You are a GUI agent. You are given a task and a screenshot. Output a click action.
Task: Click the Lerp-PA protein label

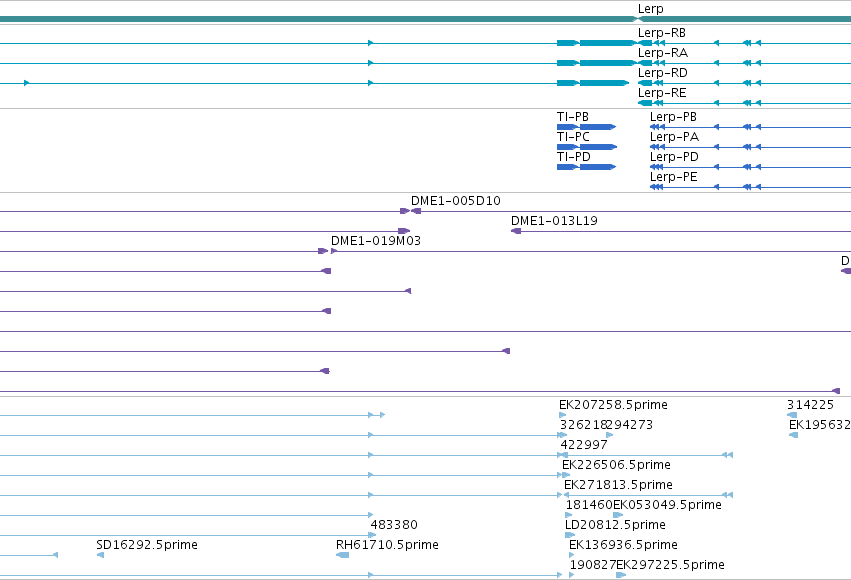coord(675,137)
